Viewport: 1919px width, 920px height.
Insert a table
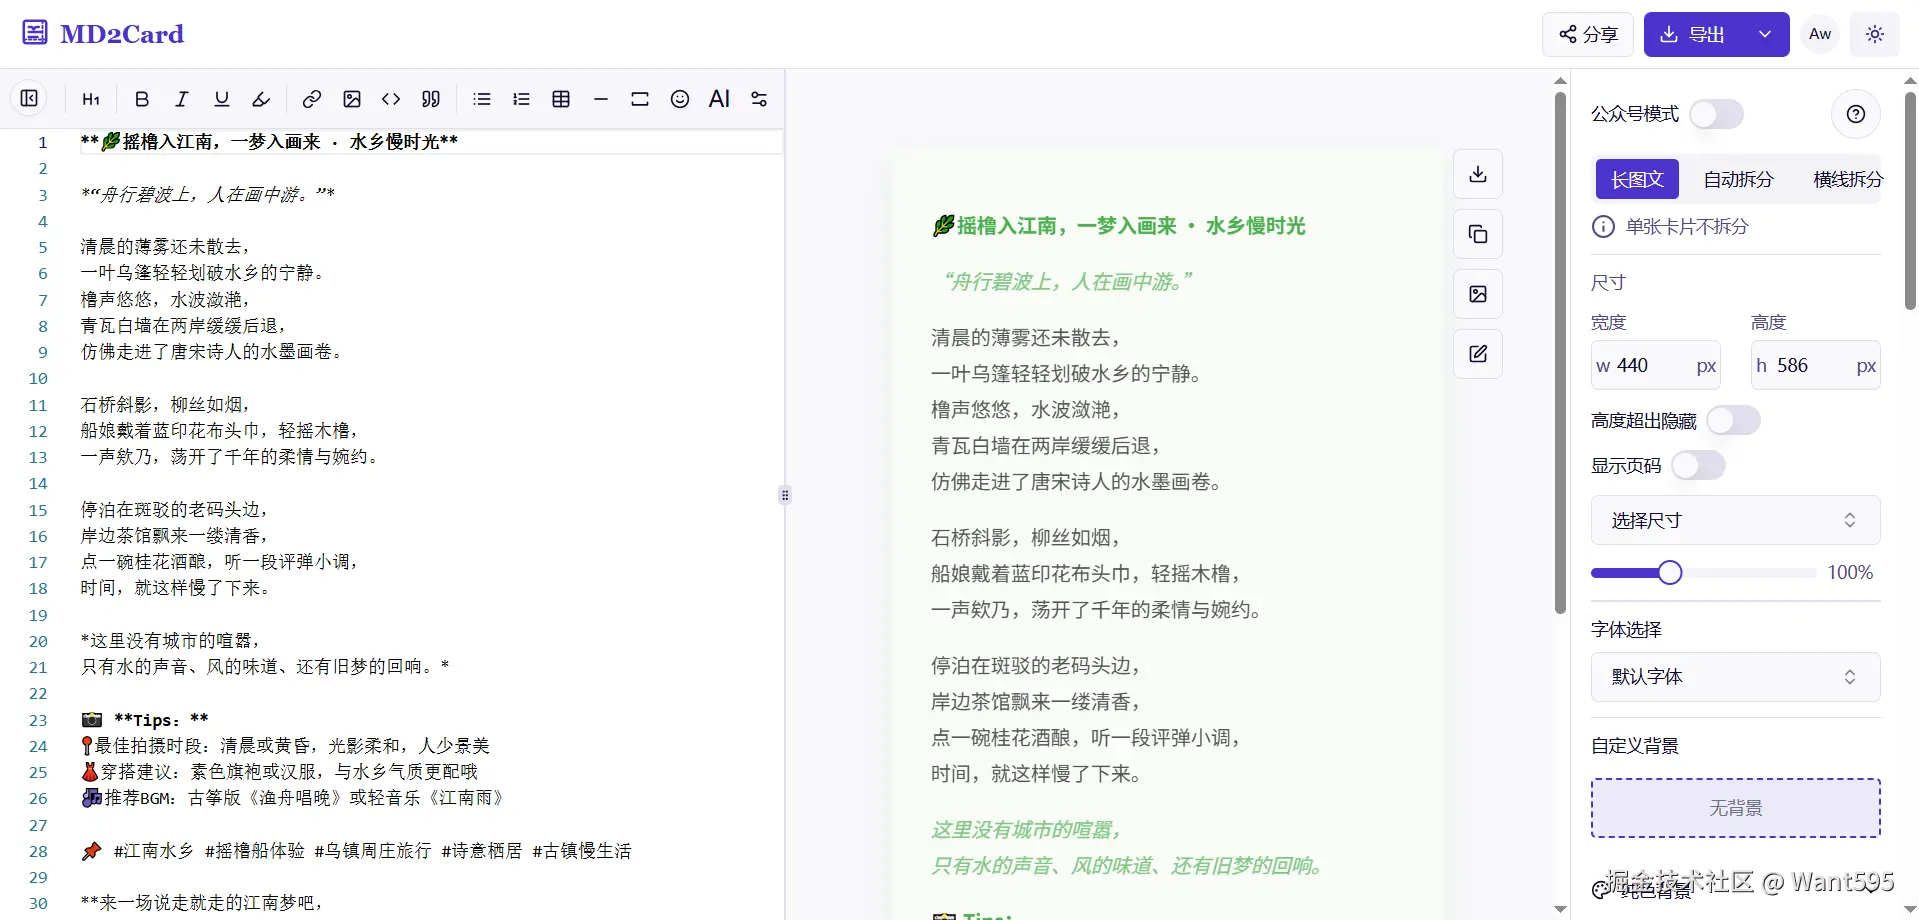[x=561, y=99]
